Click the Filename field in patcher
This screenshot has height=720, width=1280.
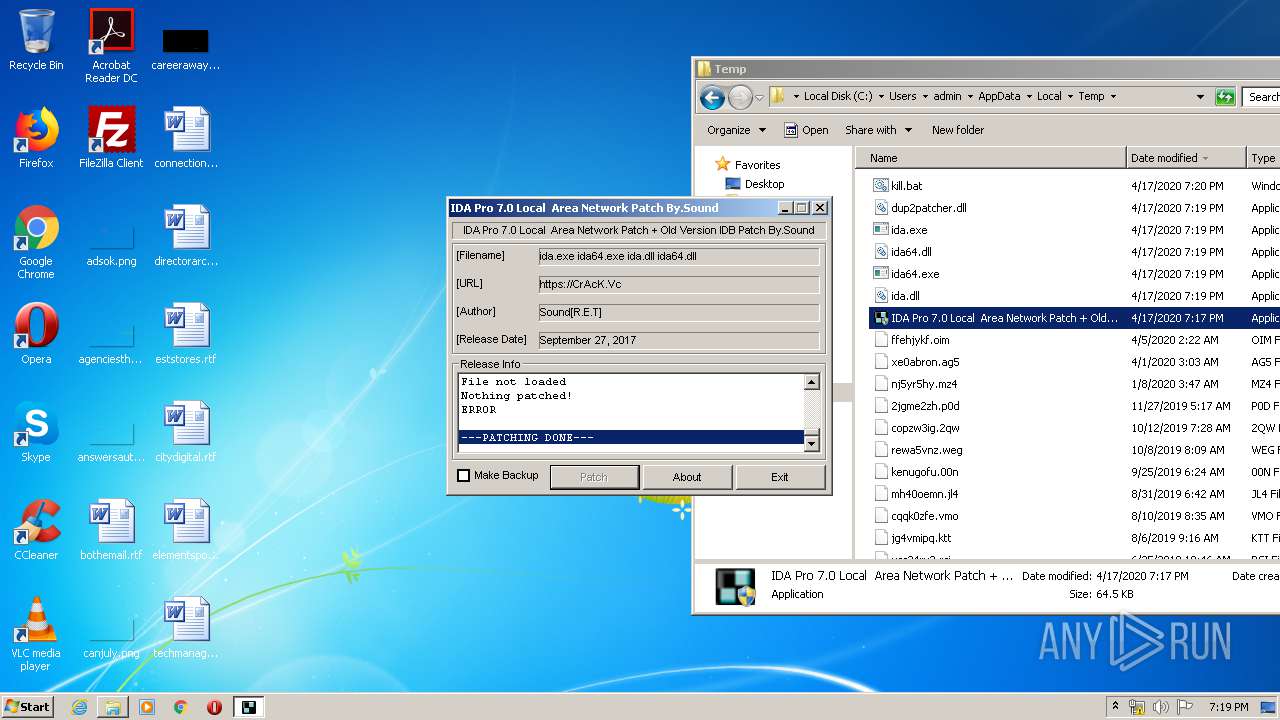pos(678,256)
